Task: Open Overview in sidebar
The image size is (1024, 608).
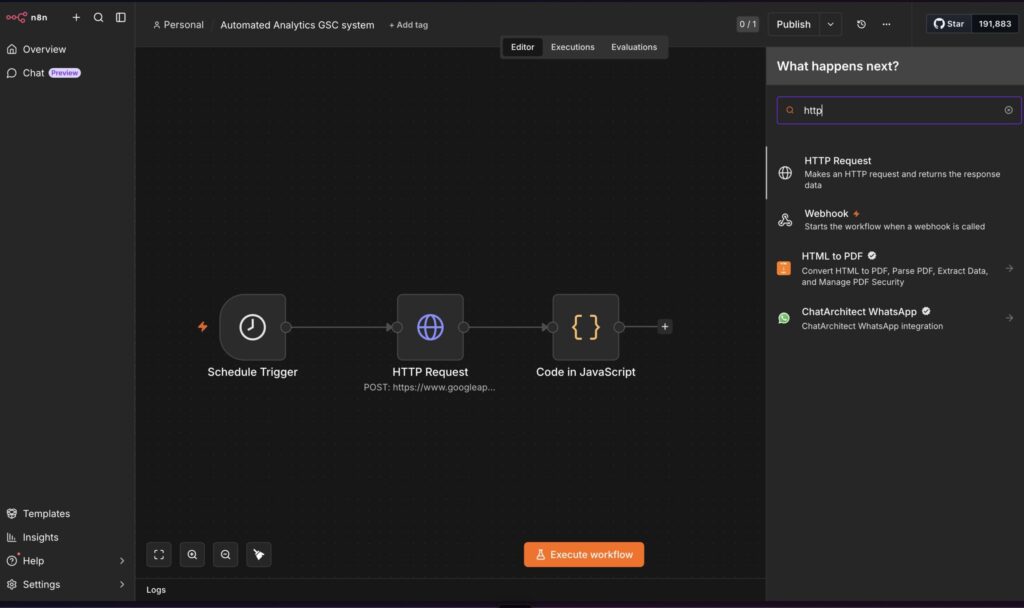Action: pyautogui.click(x=44, y=49)
